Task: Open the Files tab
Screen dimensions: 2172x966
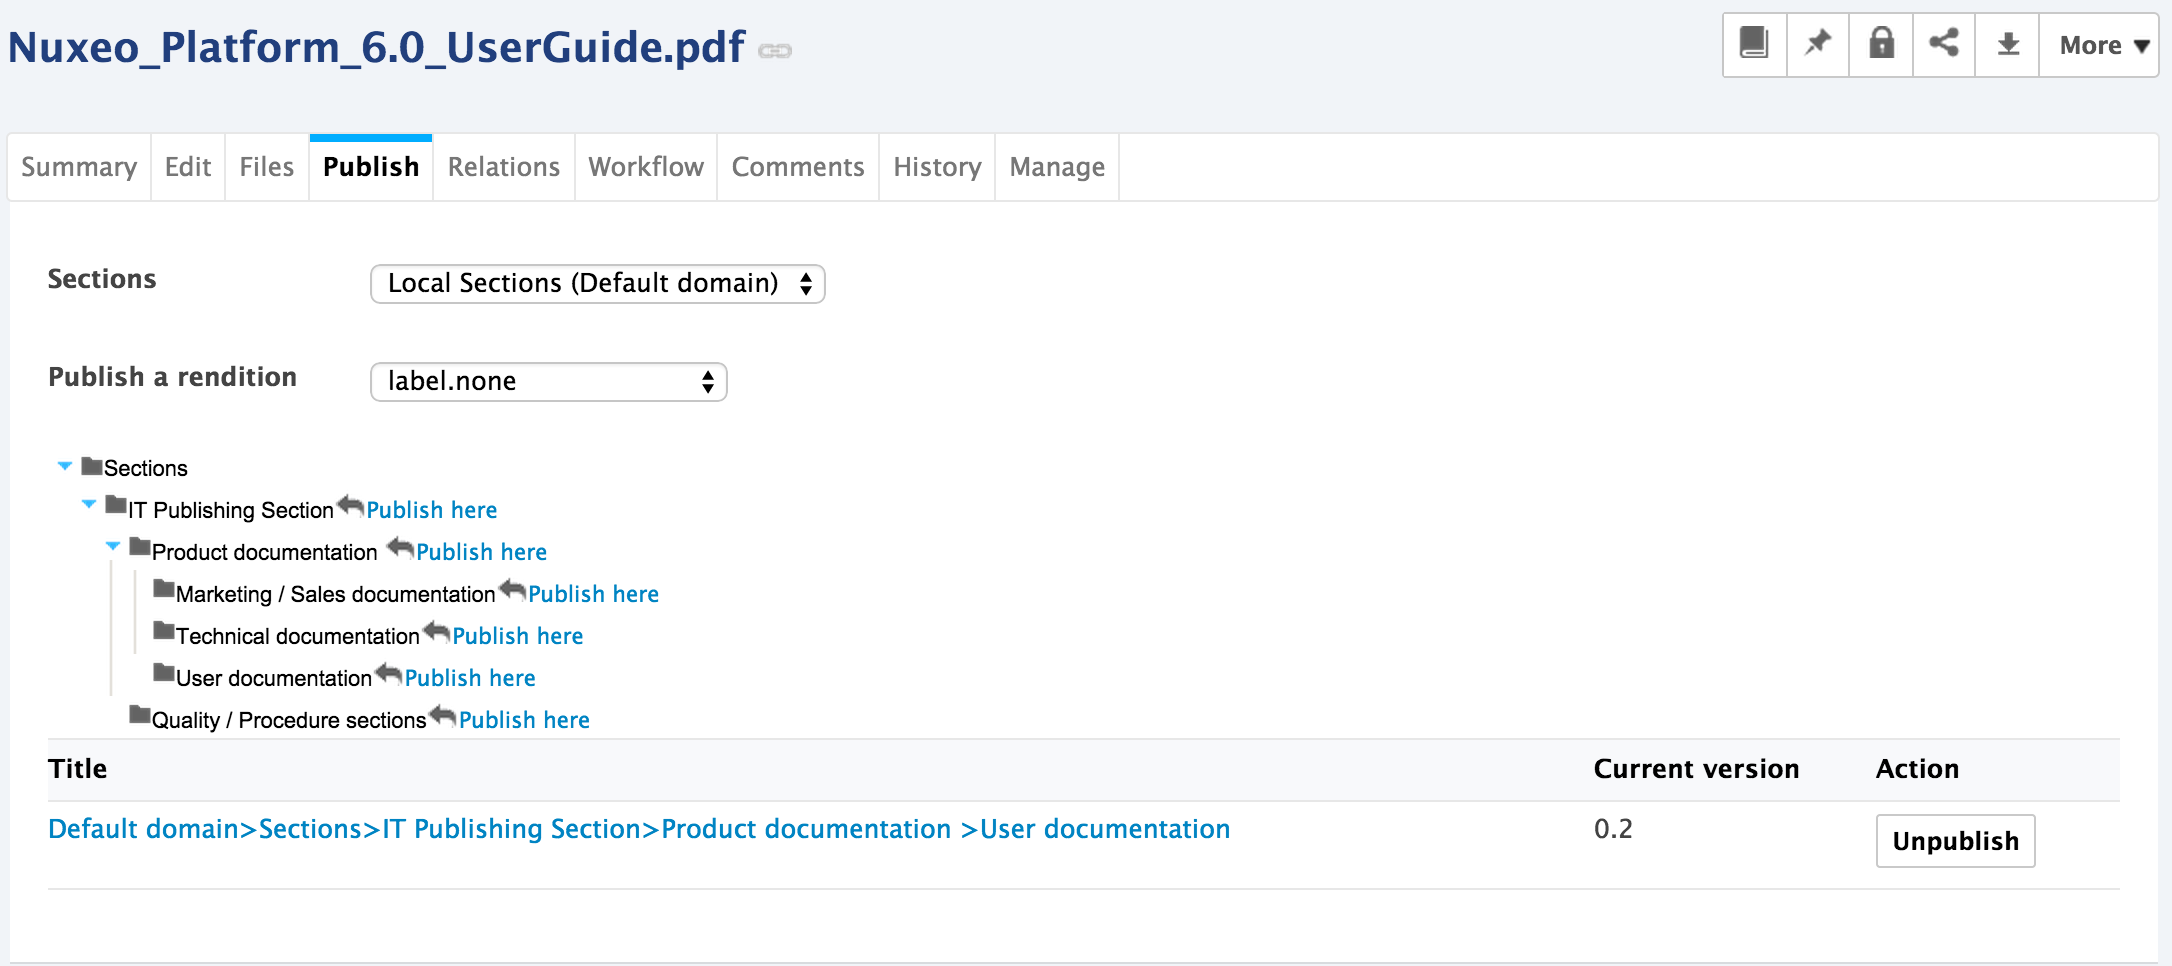Action: coord(267,167)
